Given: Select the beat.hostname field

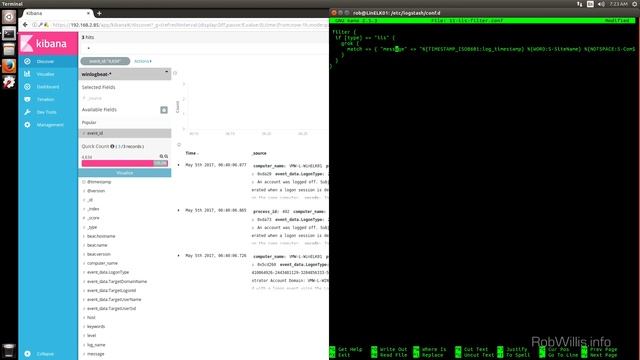Looking at the screenshot, I should pos(101,236).
